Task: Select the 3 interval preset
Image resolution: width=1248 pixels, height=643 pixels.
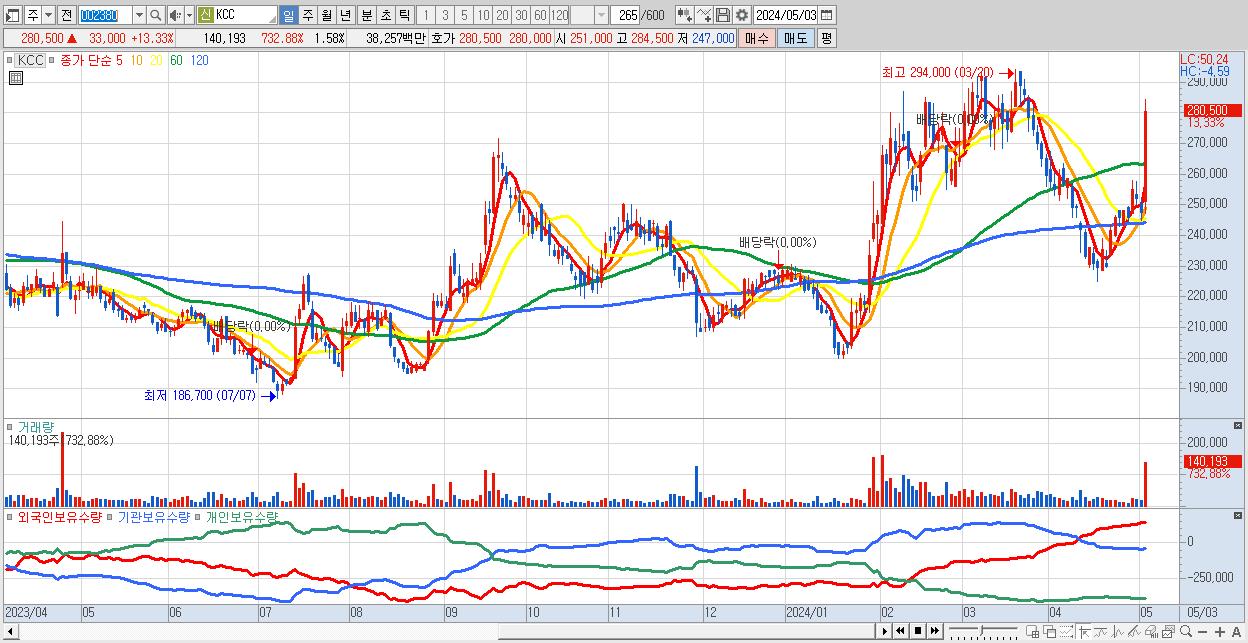Action: coord(445,15)
